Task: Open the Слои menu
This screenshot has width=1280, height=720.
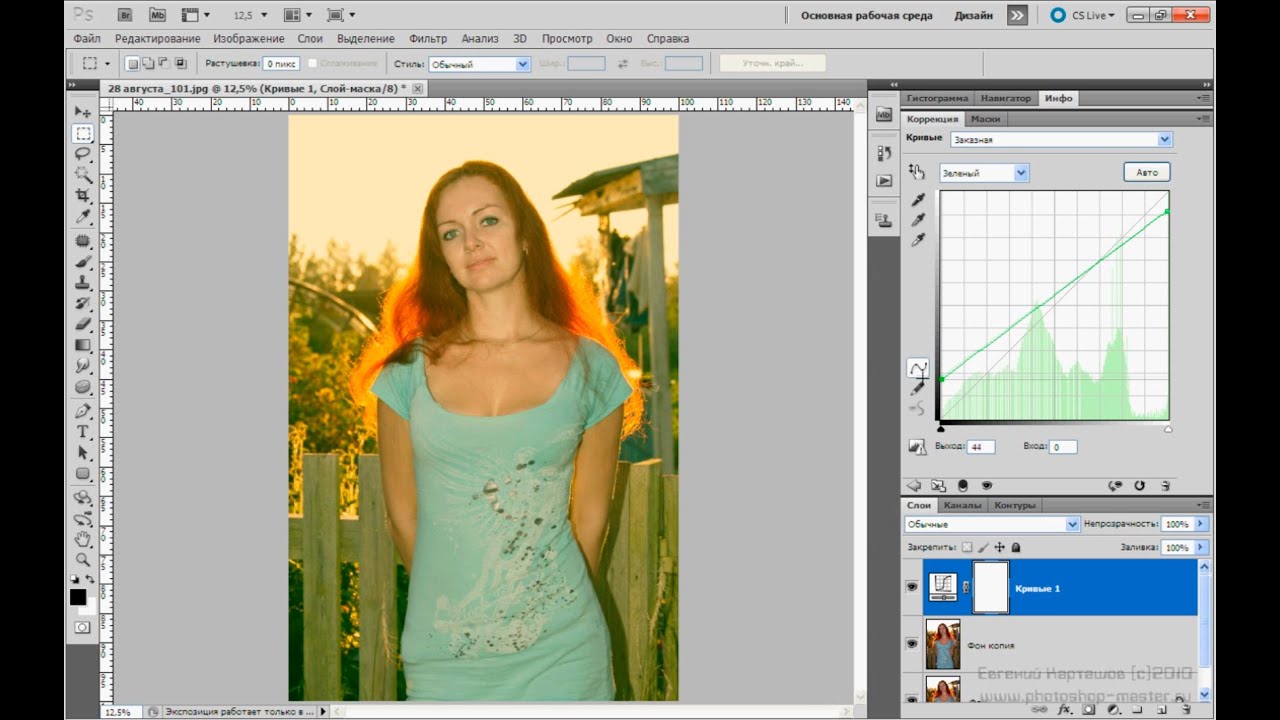Action: tap(310, 39)
